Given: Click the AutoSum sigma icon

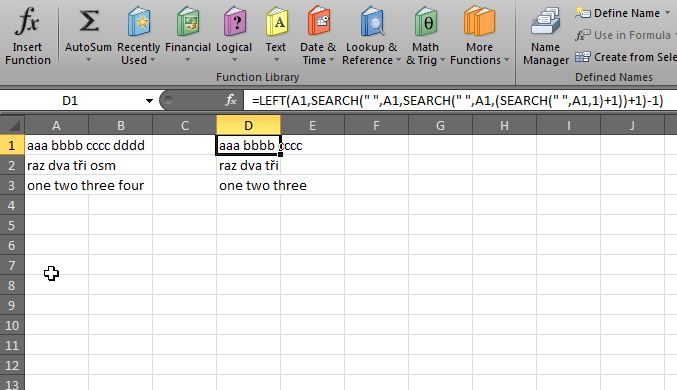Looking at the screenshot, I should click(x=89, y=22).
